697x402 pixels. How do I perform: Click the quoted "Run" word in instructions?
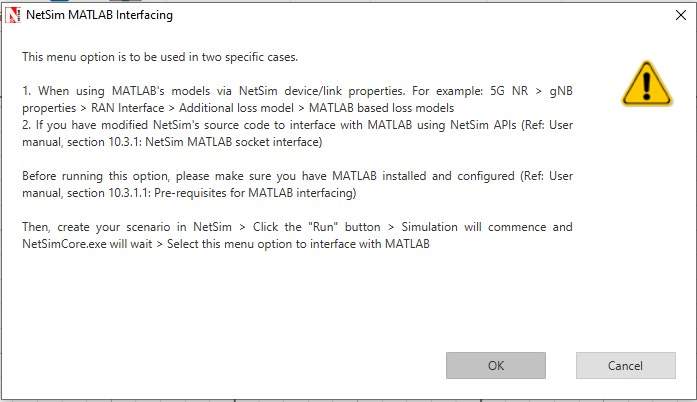[323, 227]
